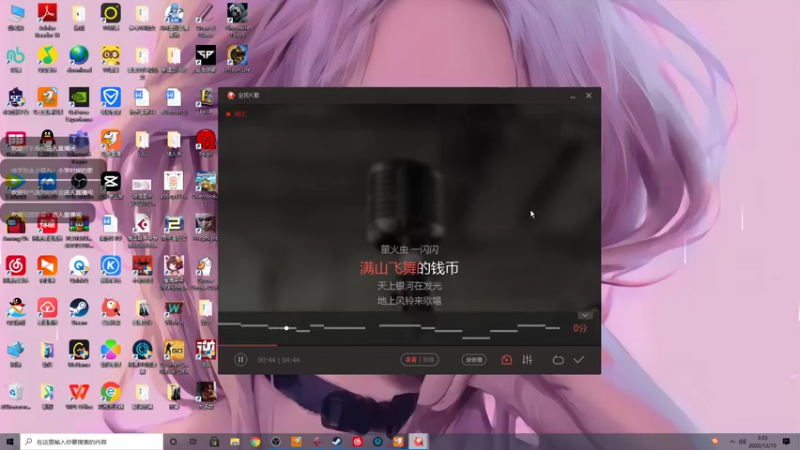Open This PC desktop icon

pyautogui.click(x=16, y=18)
